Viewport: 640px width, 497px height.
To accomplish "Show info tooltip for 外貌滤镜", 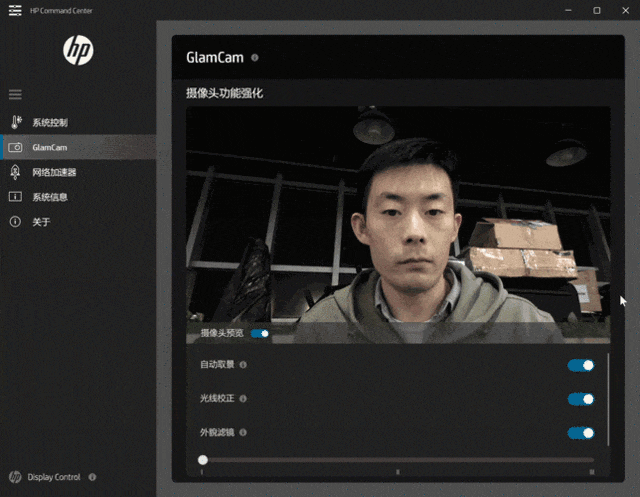I will coord(243,433).
